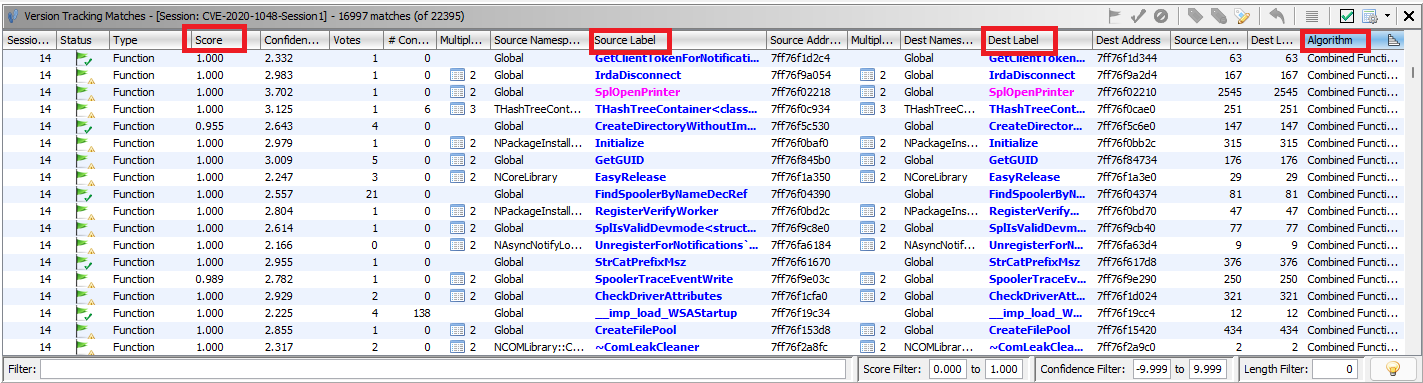Select source length 2545 cell
The image size is (1423, 383).
[1209, 92]
